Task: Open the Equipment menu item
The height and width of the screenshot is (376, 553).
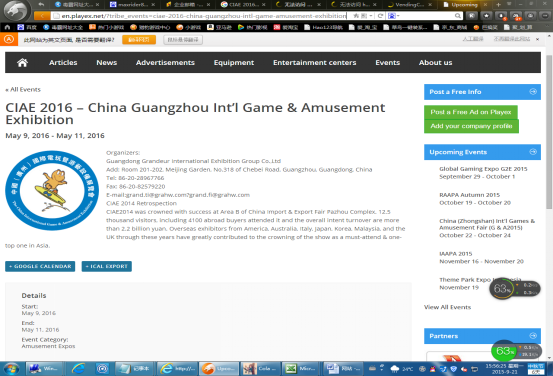Action: (233, 62)
